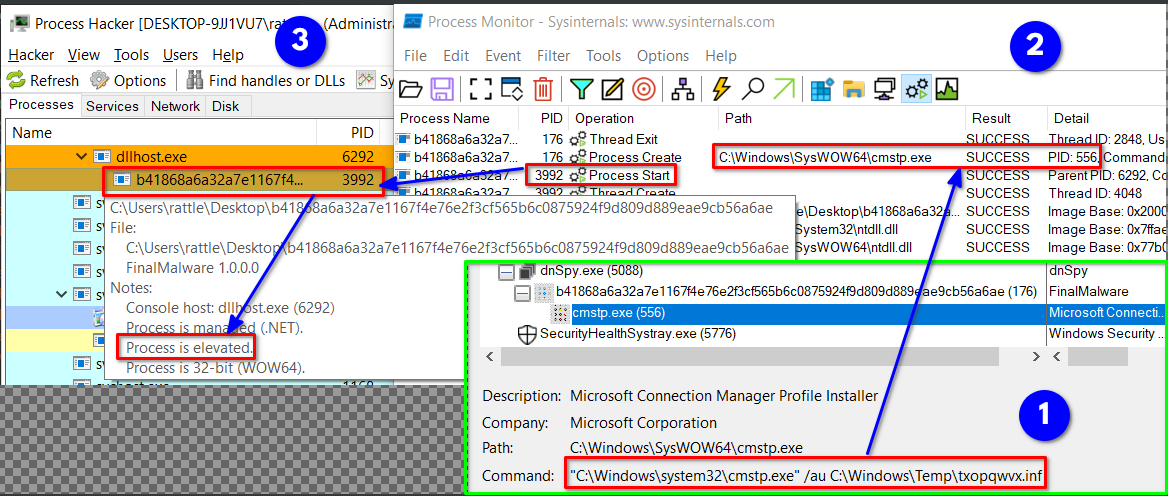
Task: Click the Path column header
Action: point(842,118)
